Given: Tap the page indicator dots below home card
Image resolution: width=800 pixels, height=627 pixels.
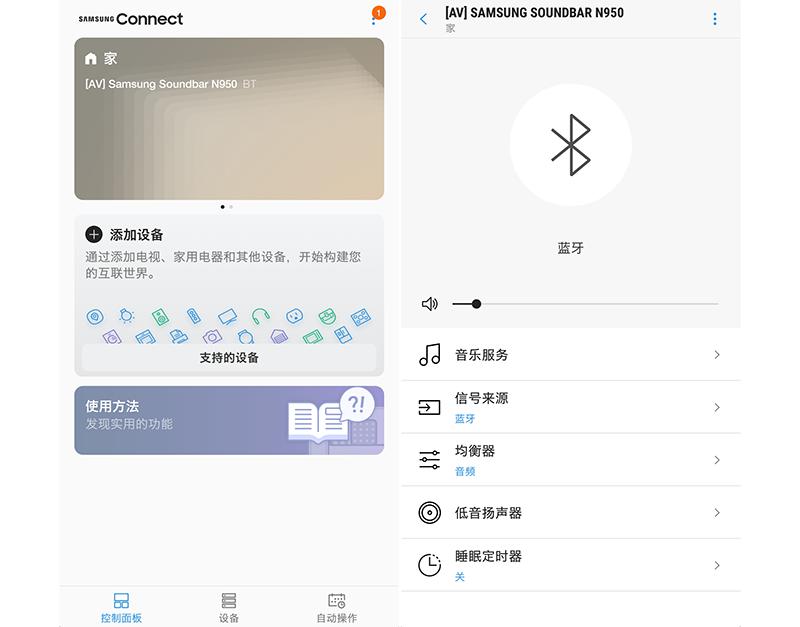Looking at the screenshot, I should pos(227,207).
